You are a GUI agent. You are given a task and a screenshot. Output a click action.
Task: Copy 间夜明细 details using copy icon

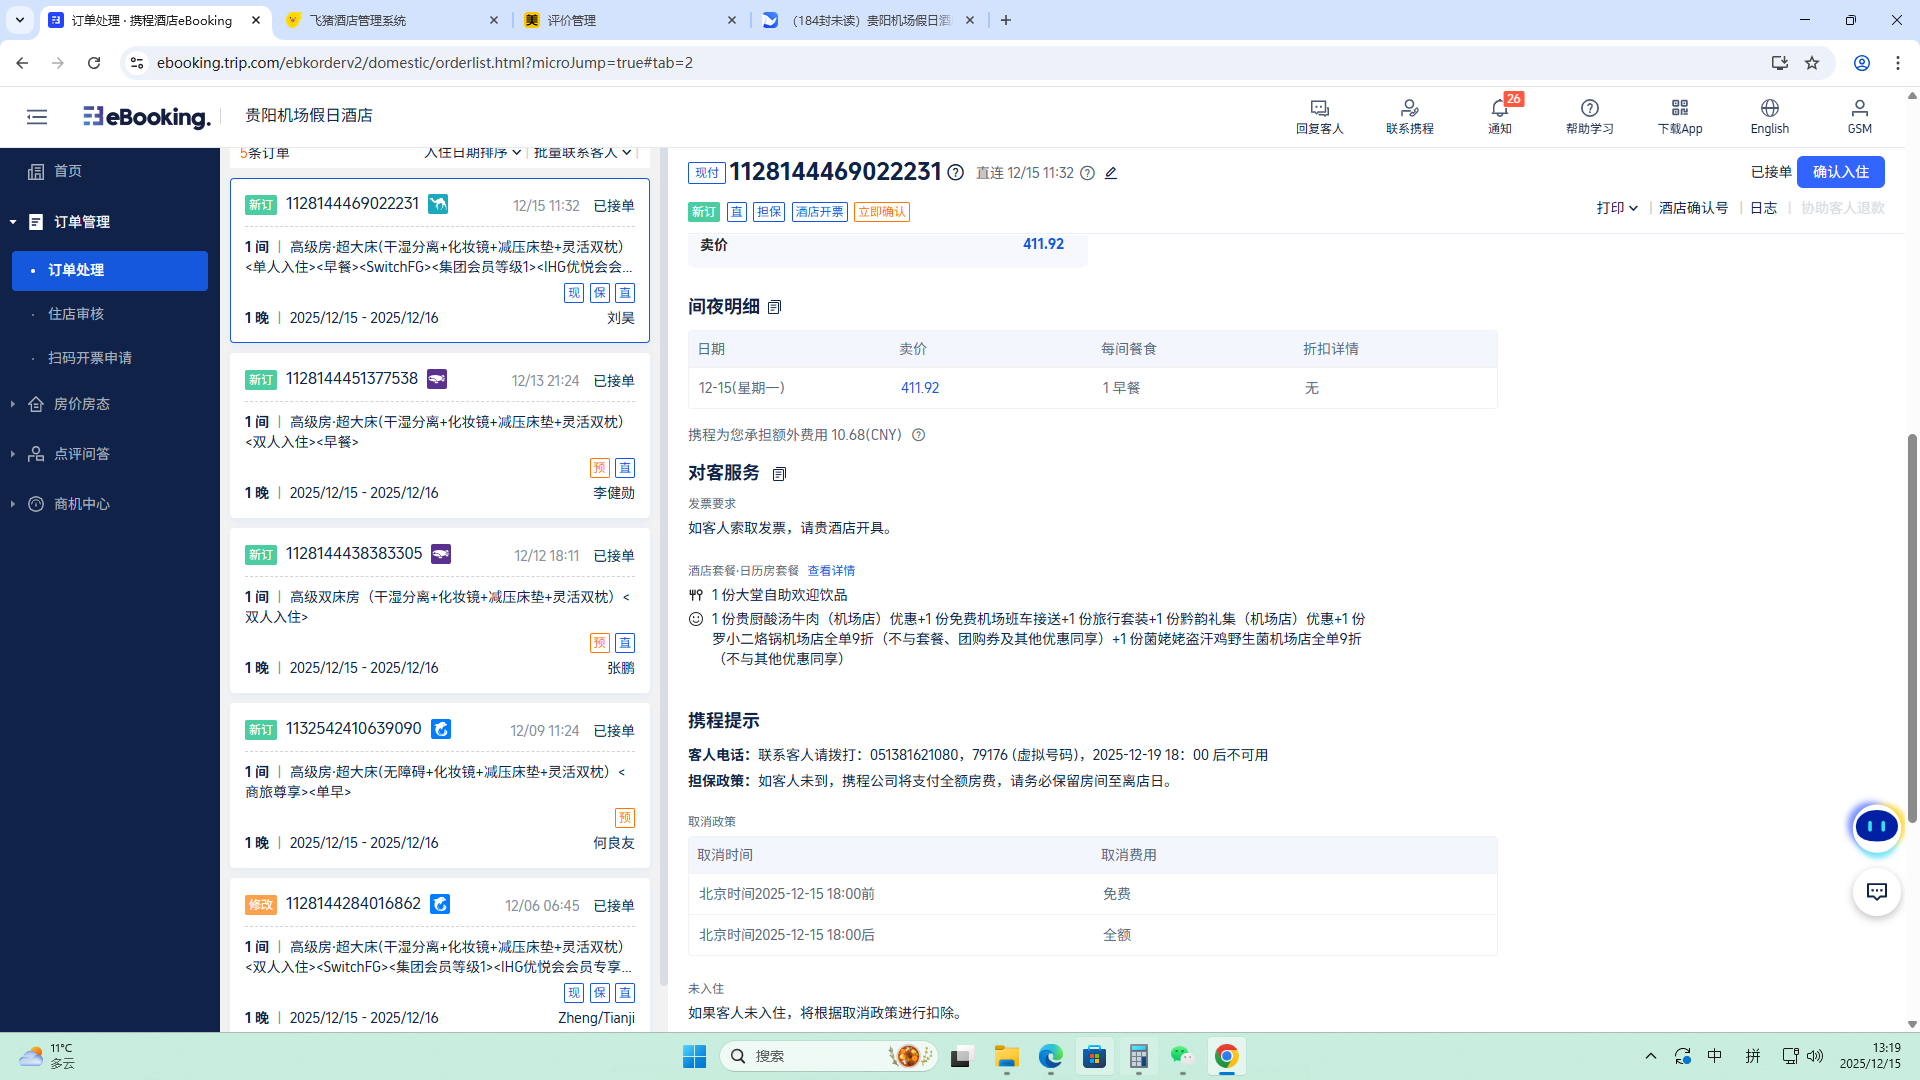click(x=774, y=307)
